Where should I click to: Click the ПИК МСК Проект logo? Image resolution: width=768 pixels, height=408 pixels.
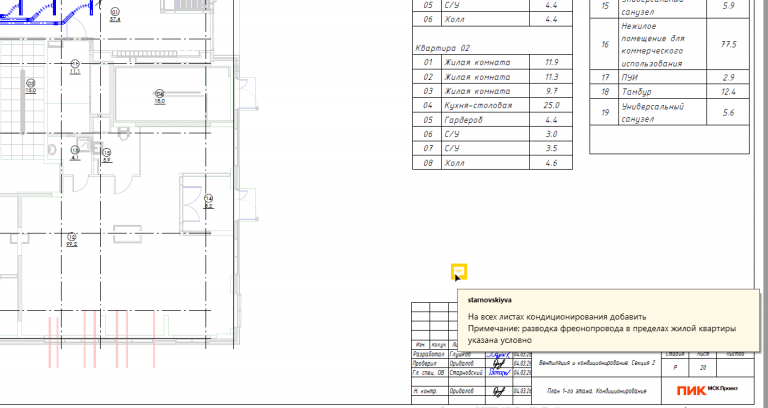tap(707, 390)
